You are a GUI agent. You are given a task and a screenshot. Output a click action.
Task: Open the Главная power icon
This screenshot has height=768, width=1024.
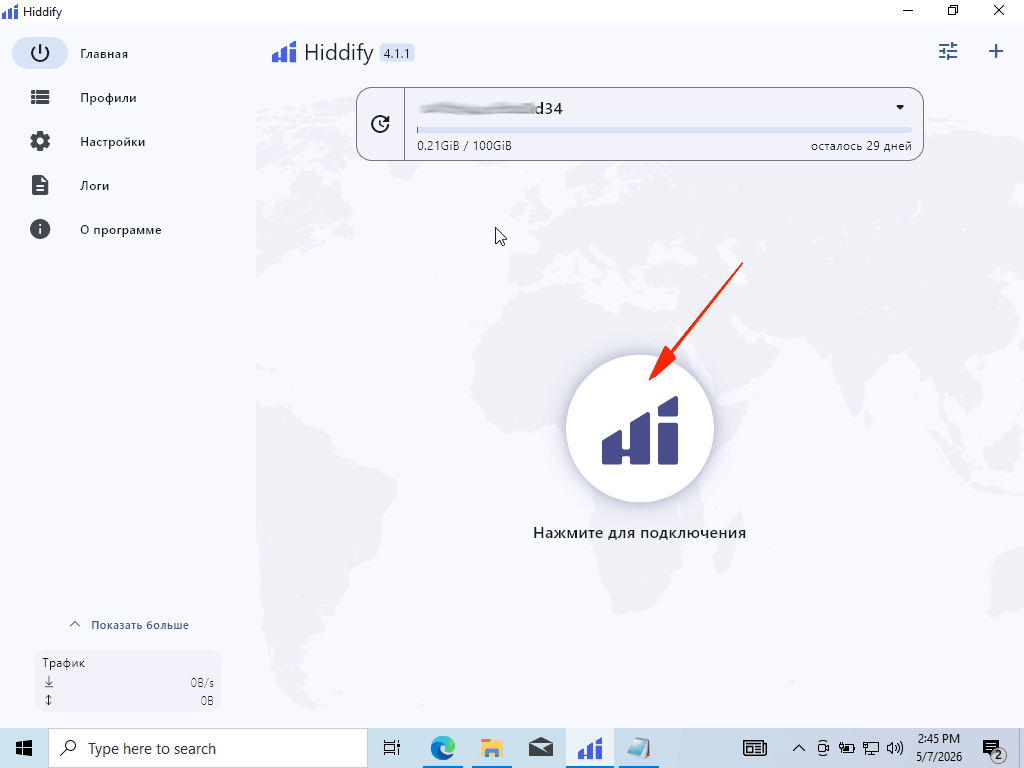(40, 53)
